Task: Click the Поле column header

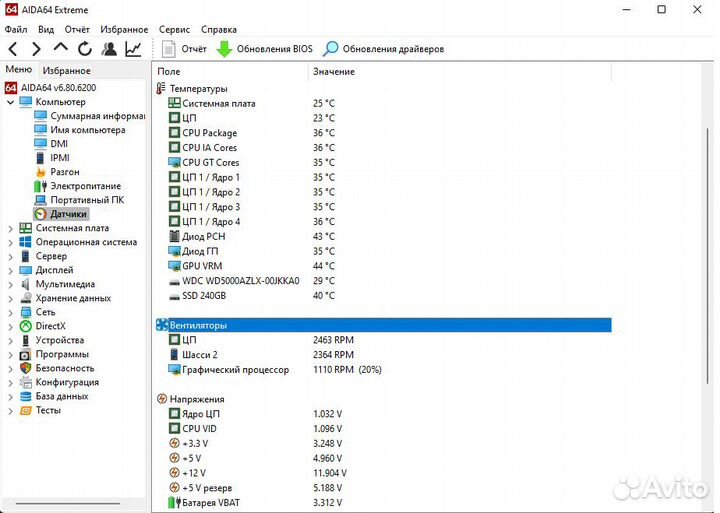Action: click(232, 72)
